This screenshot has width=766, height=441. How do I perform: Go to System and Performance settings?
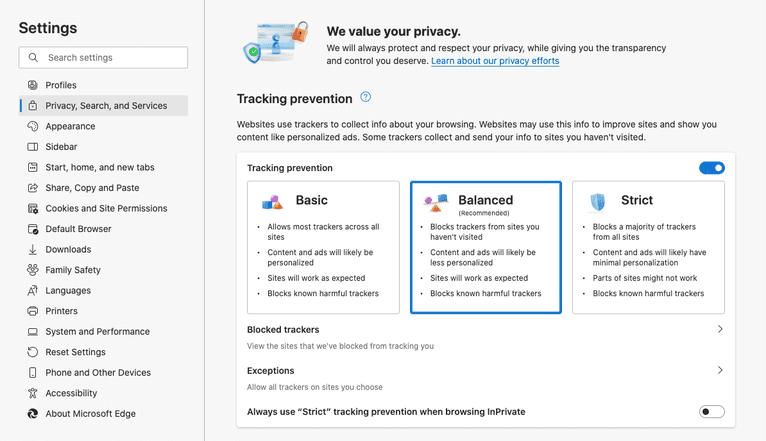(x=97, y=331)
